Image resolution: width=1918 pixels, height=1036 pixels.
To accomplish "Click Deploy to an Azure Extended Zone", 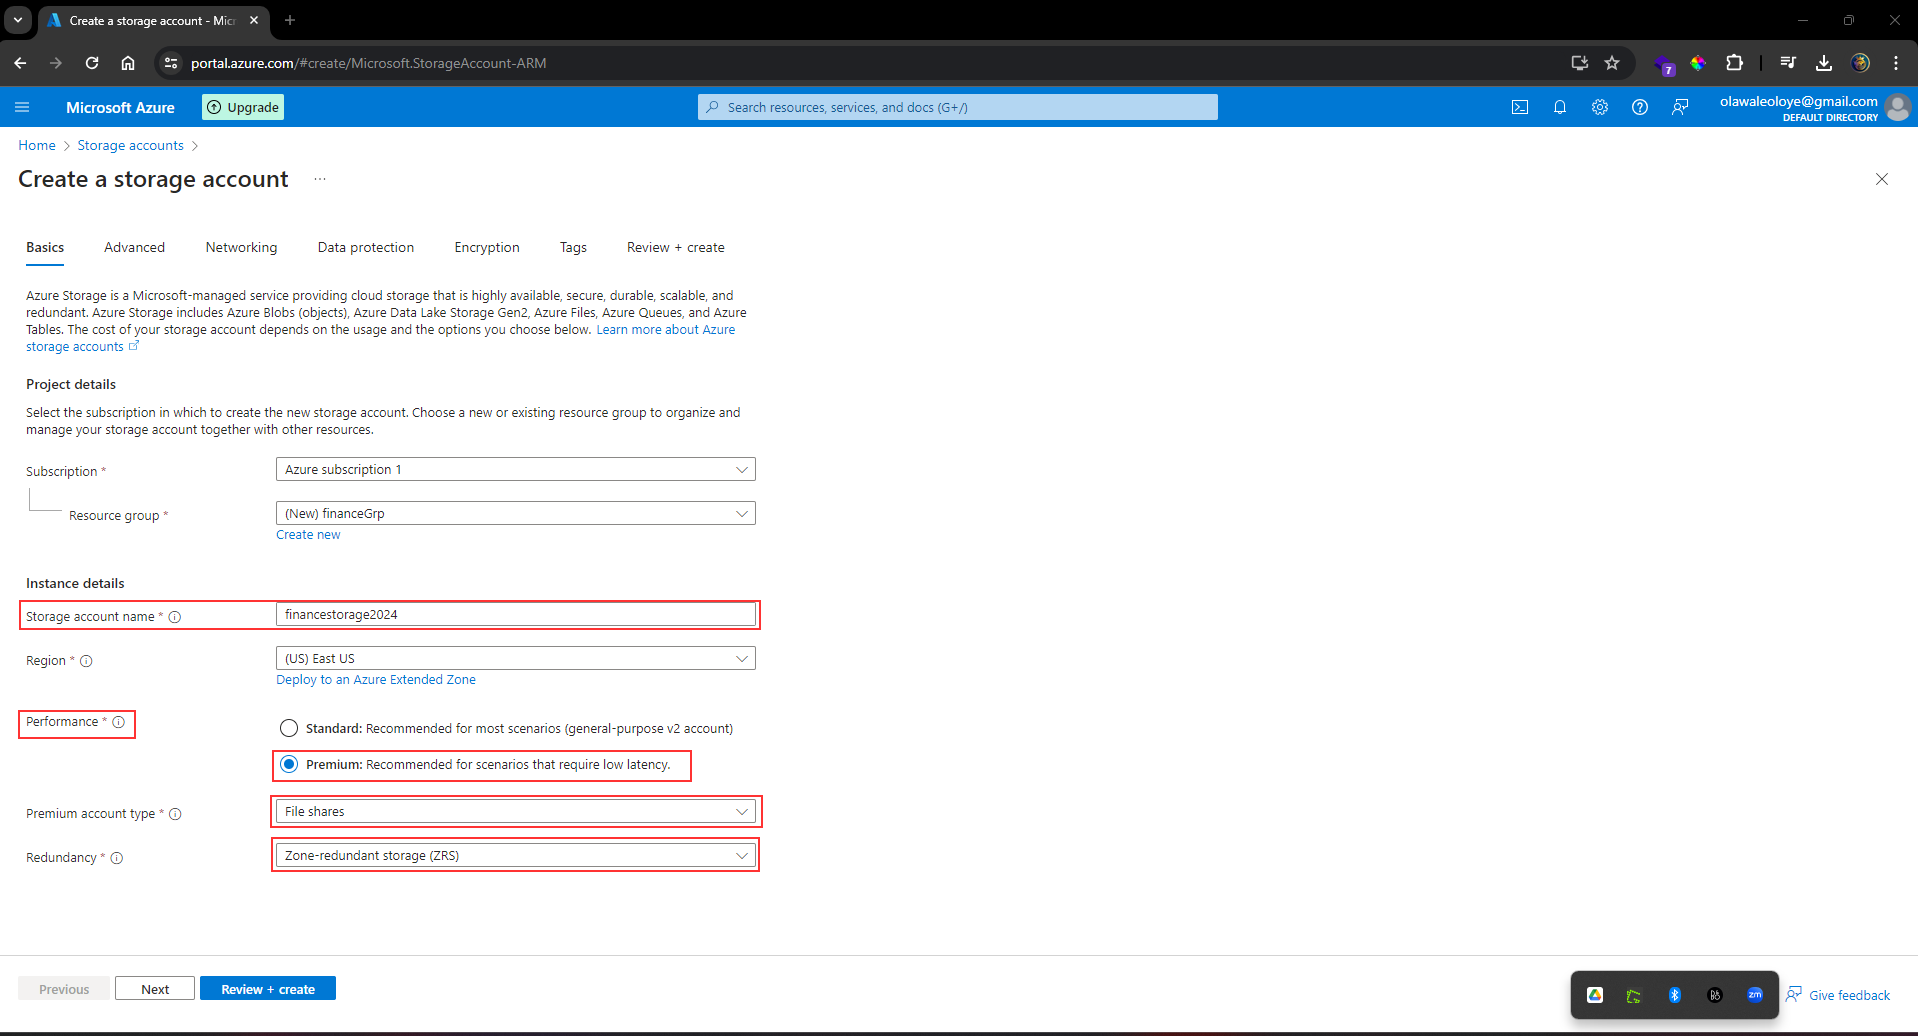I will click(376, 680).
